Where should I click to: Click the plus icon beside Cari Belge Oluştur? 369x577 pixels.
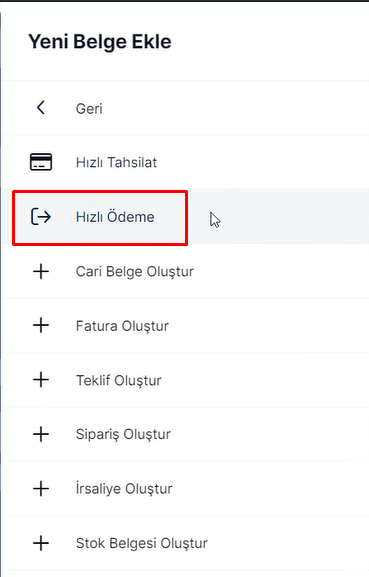point(41,271)
